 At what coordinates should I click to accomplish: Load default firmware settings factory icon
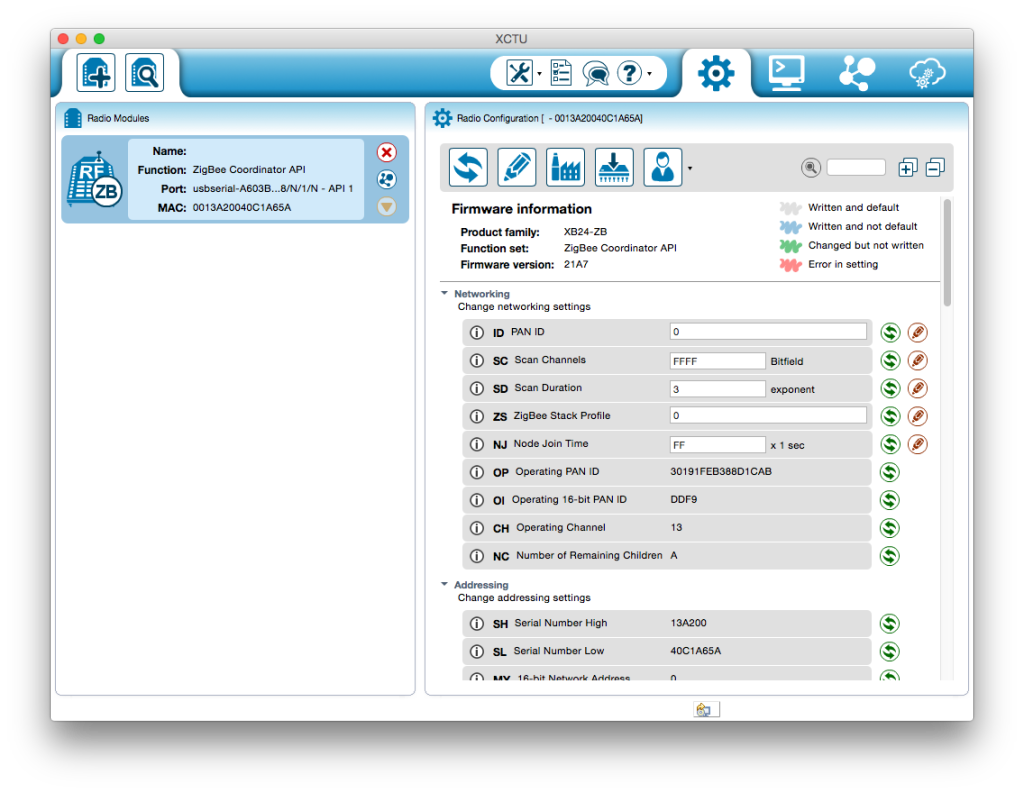tap(565, 167)
